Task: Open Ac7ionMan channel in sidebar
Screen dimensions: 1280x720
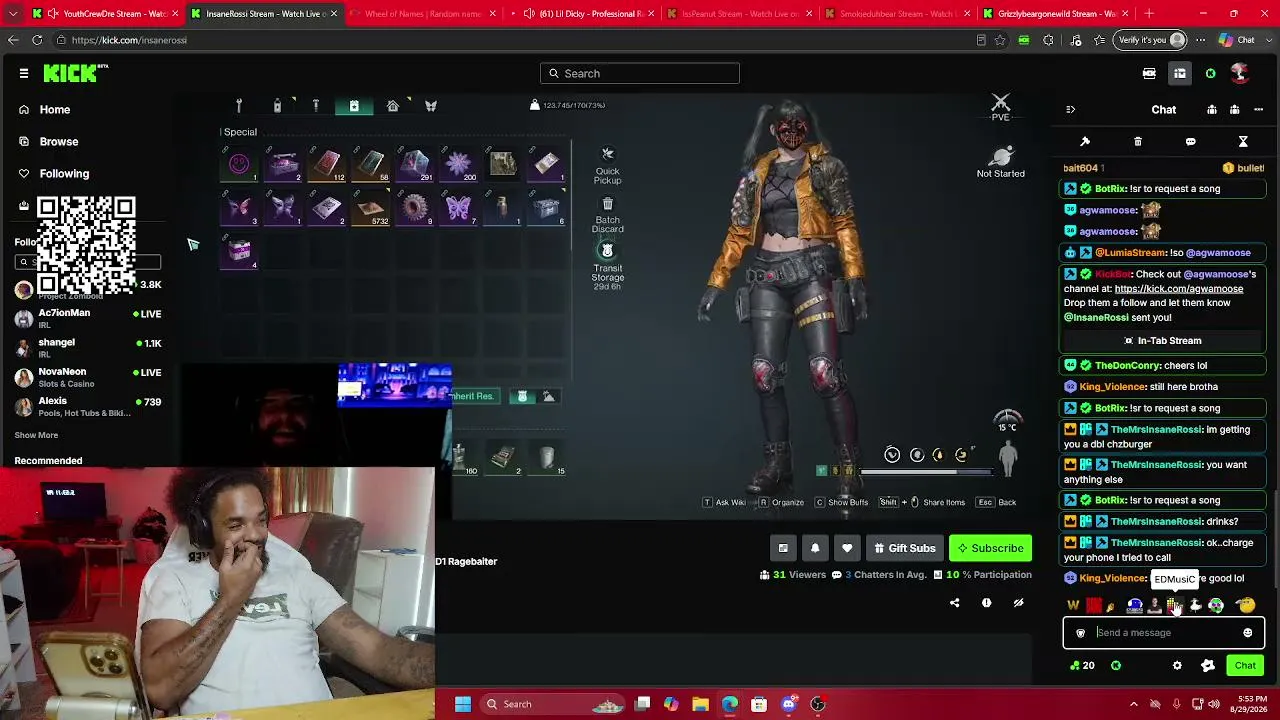Action: coord(88,318)
